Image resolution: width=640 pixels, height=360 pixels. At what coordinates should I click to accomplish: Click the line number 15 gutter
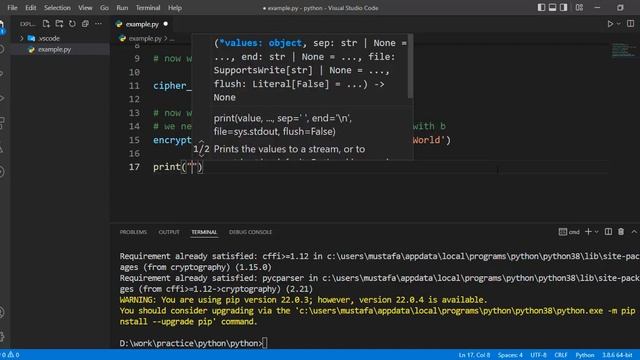[134, 140]
